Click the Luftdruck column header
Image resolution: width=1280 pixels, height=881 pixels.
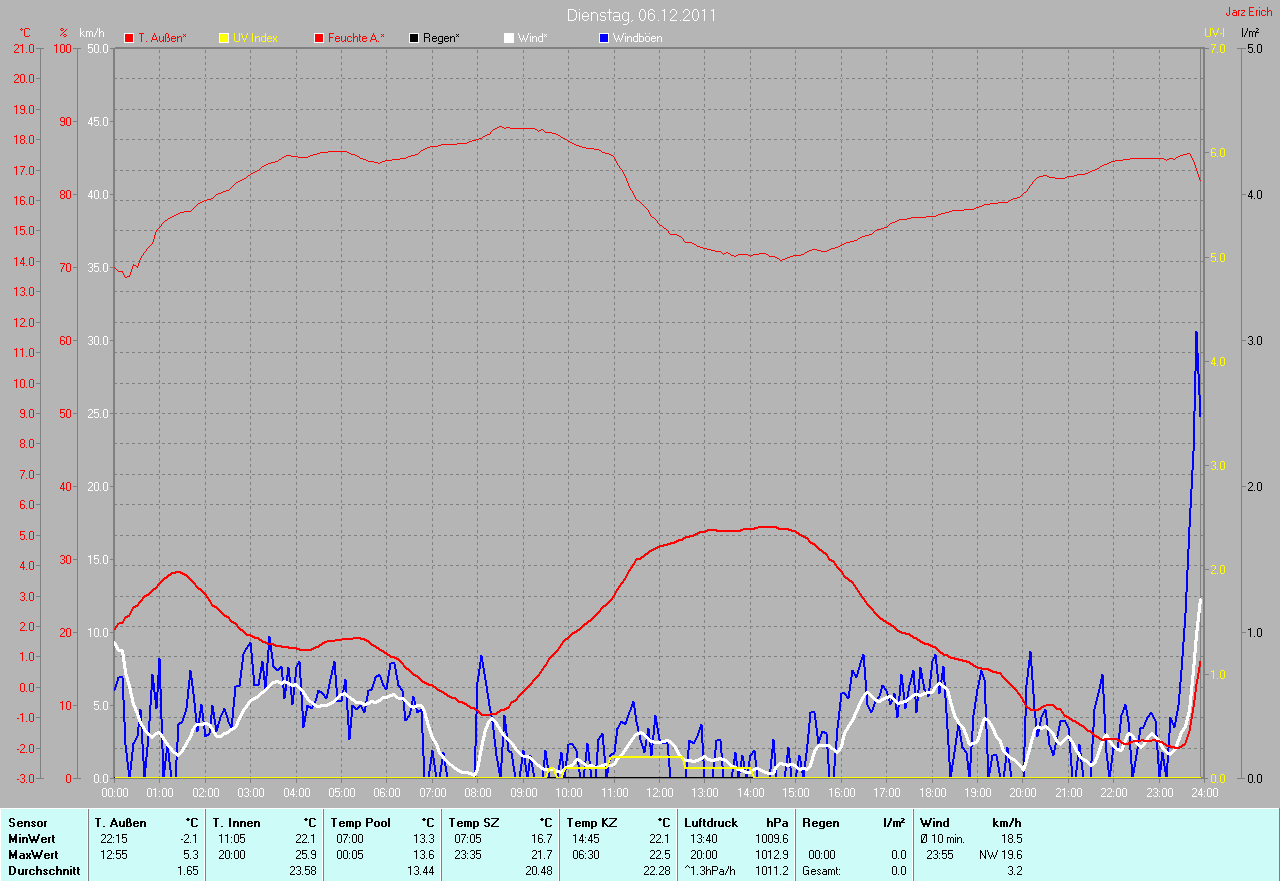pyautogui.click(x=709, y=822)
